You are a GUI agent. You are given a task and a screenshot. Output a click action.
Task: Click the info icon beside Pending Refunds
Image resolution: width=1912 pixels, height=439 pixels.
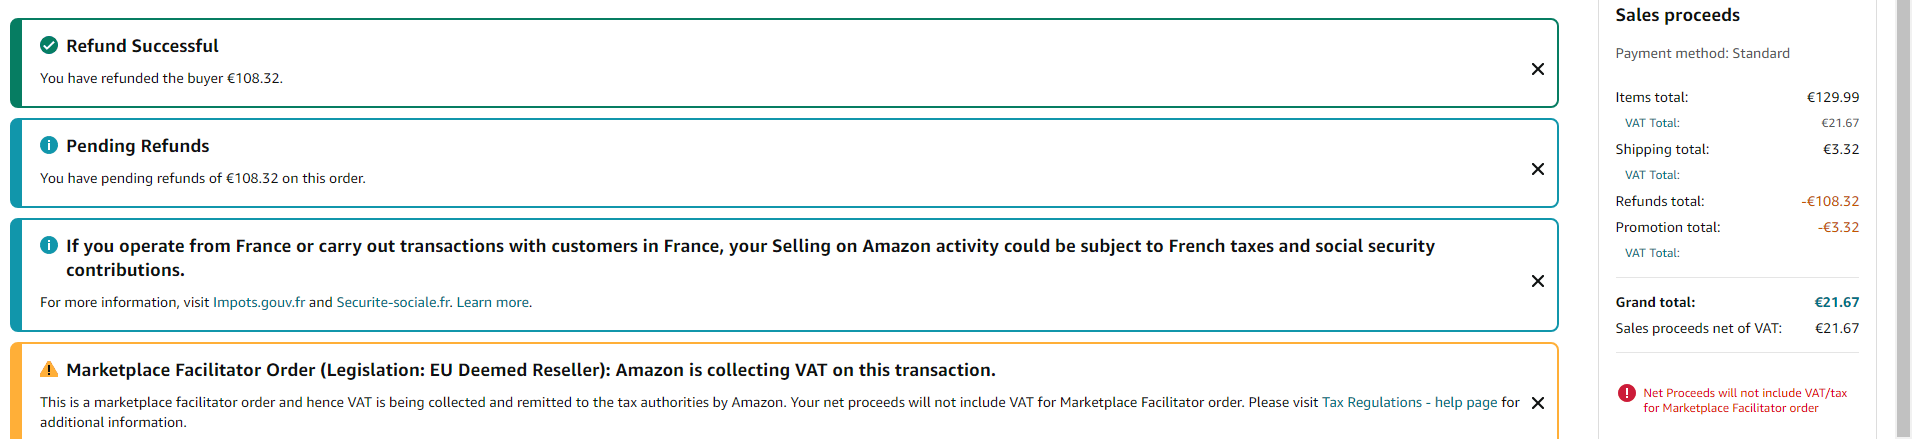pyautogui.click(x=48, y=145)
